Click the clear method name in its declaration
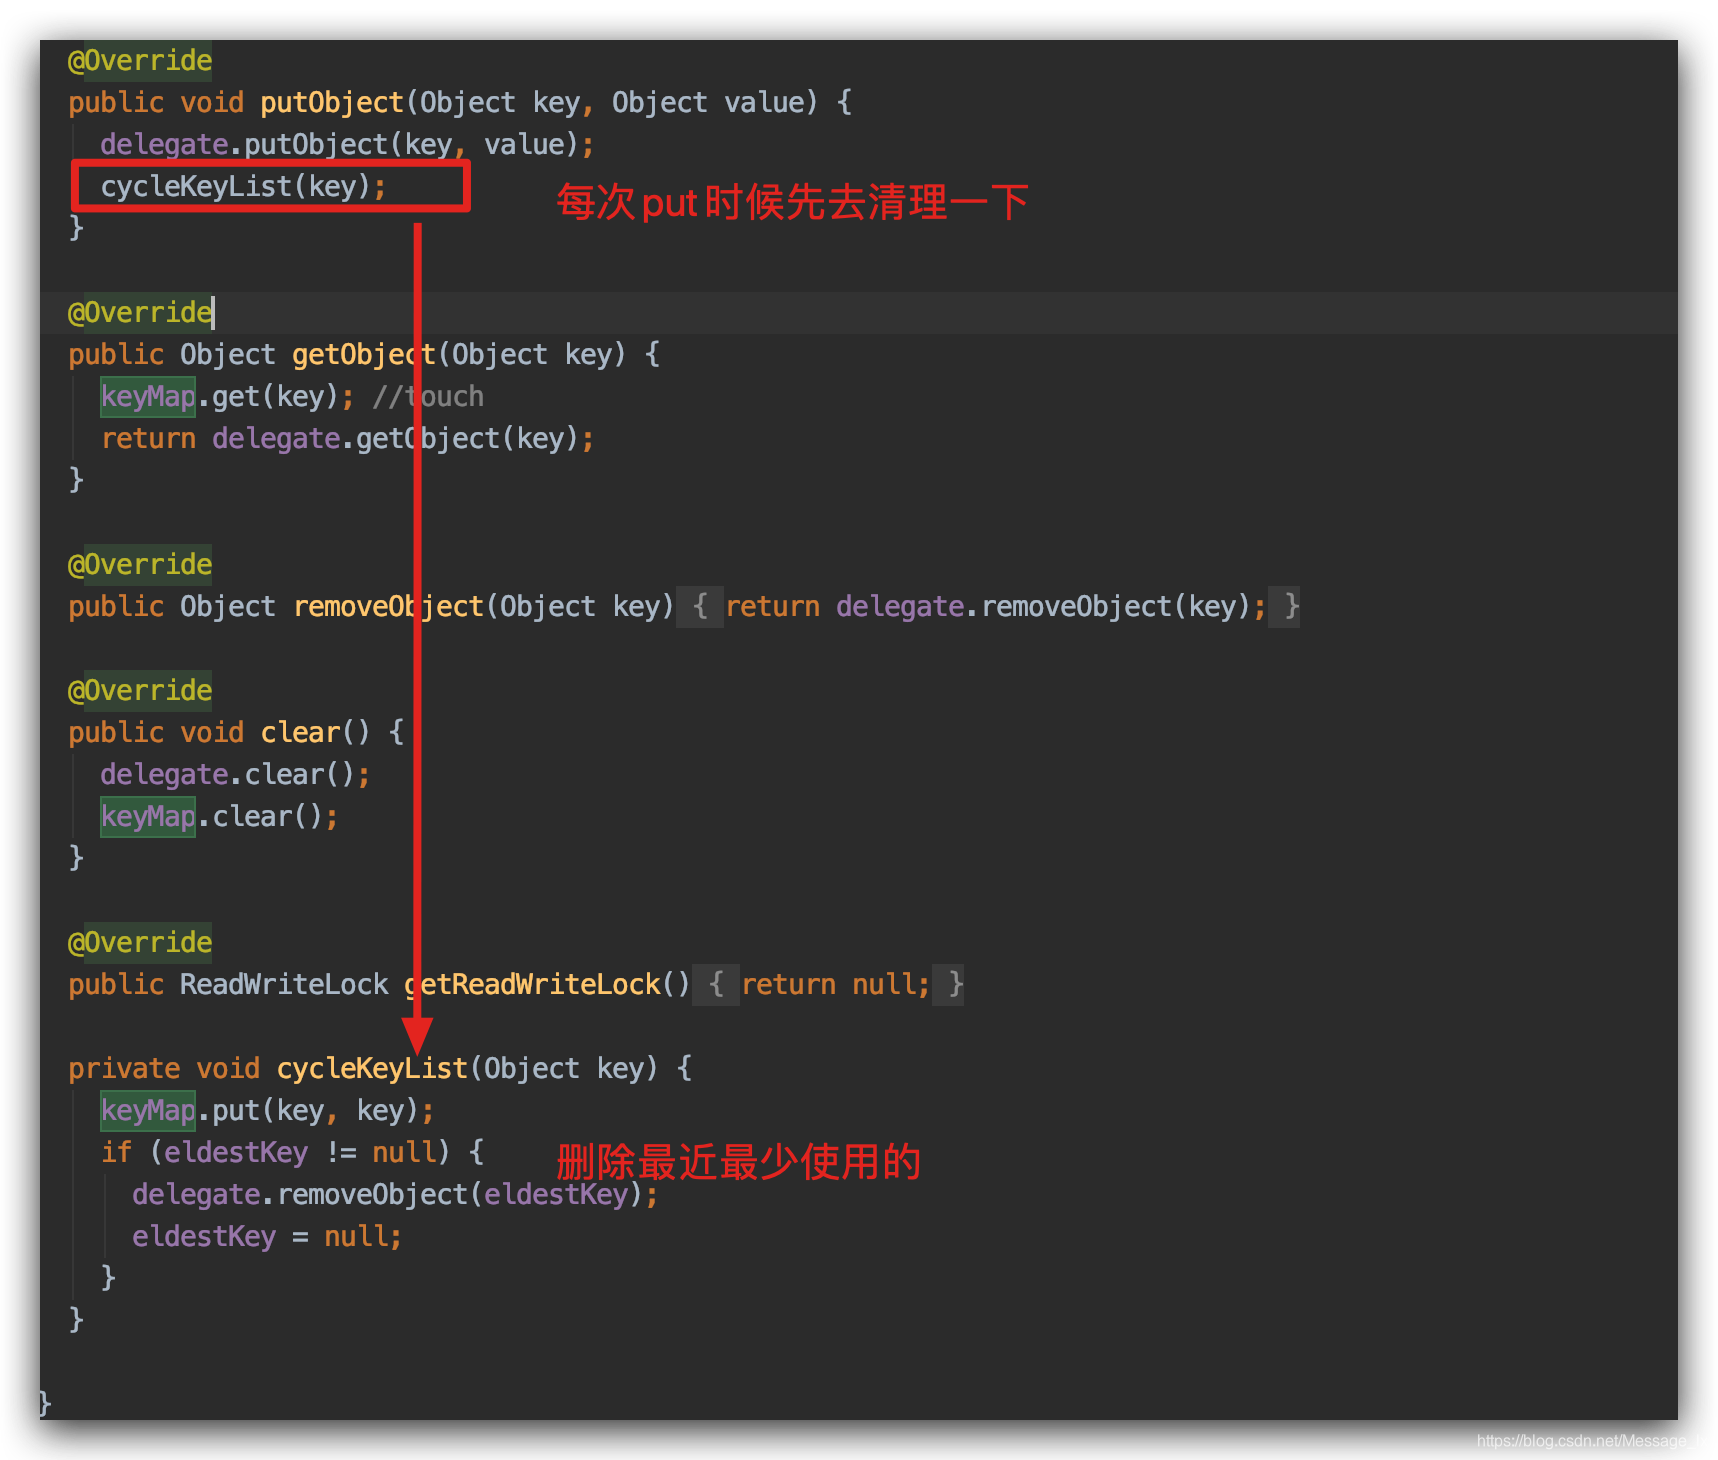 [x=300, y=733]
